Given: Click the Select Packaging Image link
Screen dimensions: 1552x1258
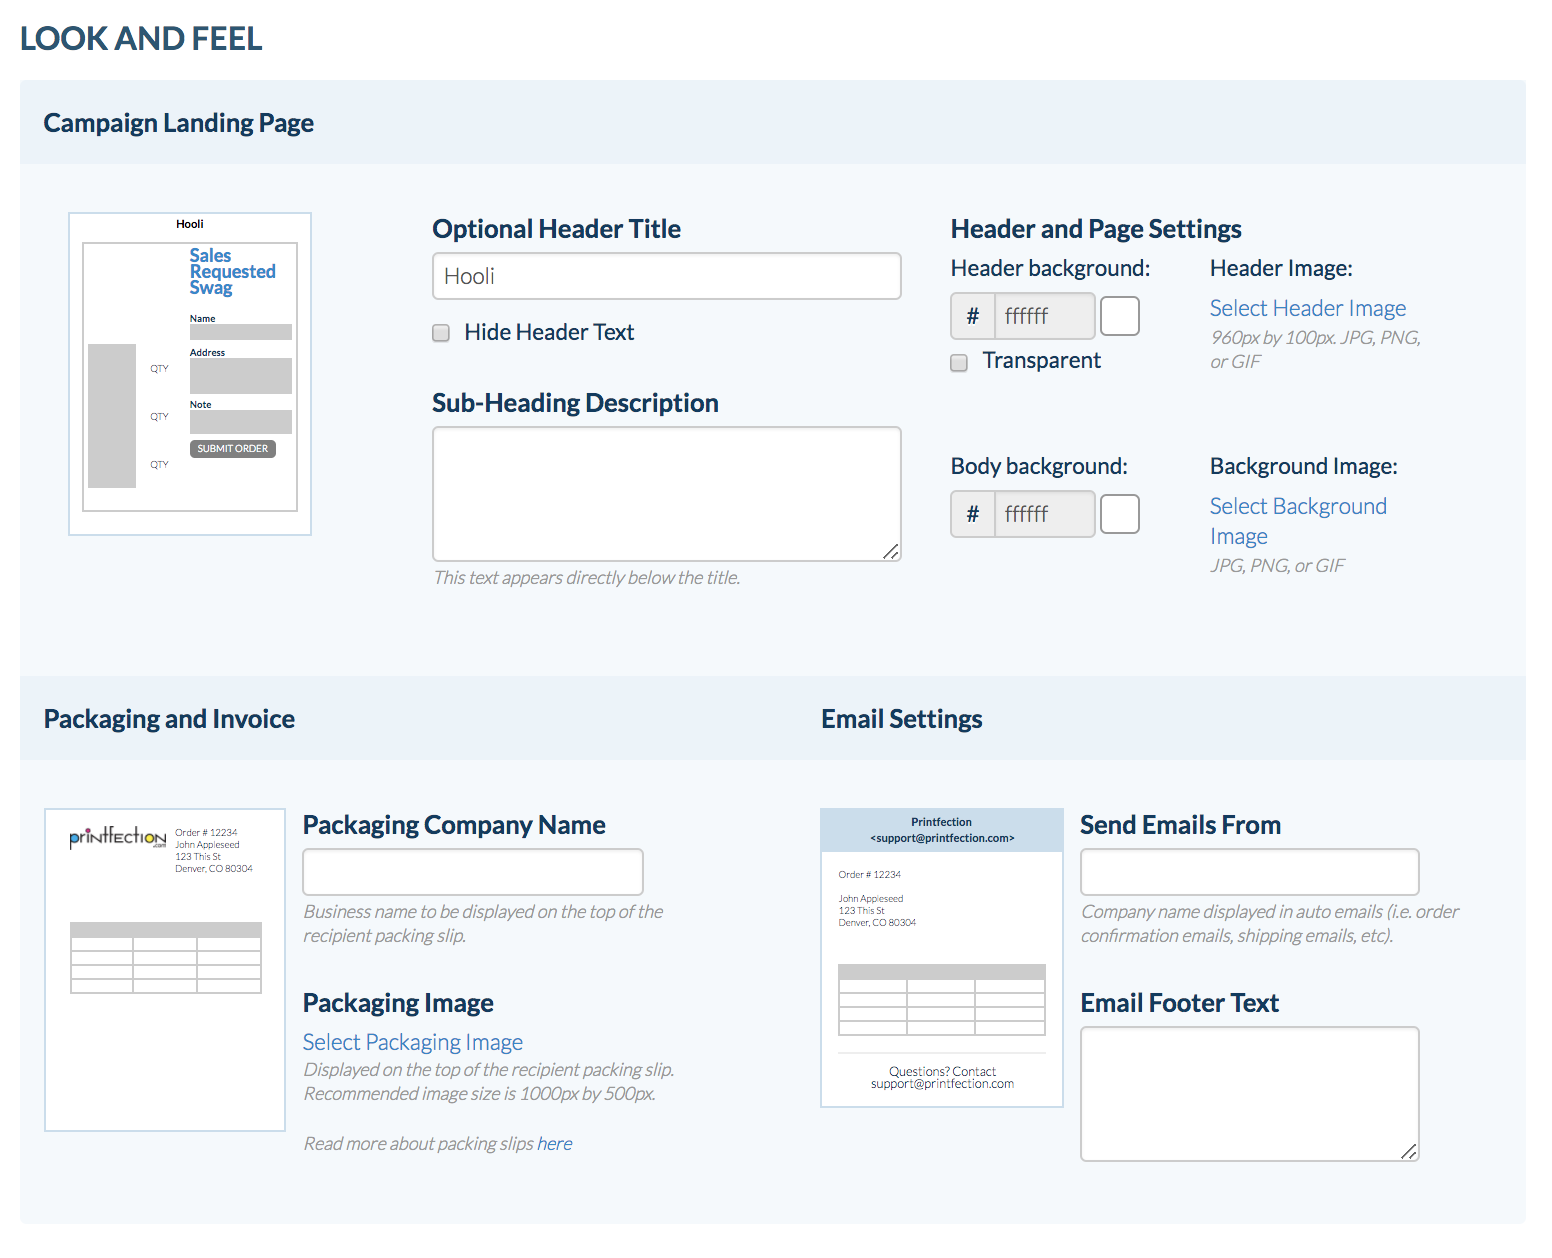Looking at the screenshot, I should point(412,1042).
